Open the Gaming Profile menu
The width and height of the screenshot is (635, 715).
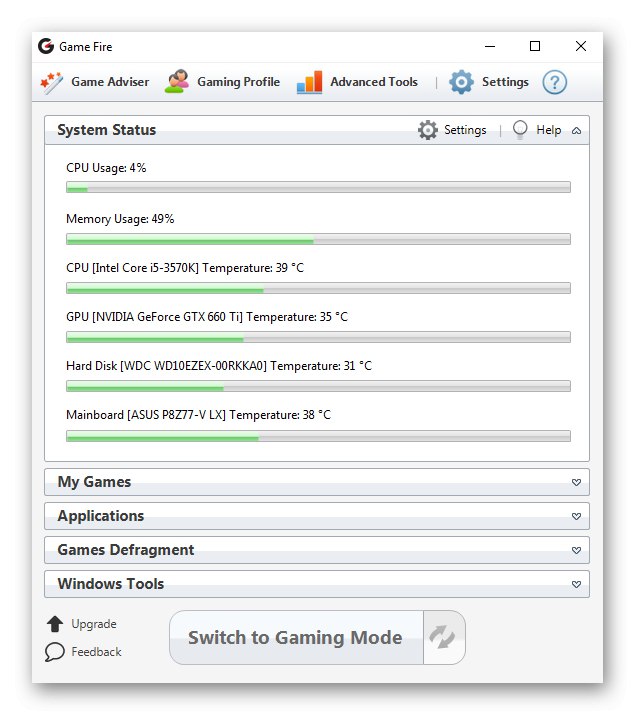pyautogui.click(x=238, y=82)
